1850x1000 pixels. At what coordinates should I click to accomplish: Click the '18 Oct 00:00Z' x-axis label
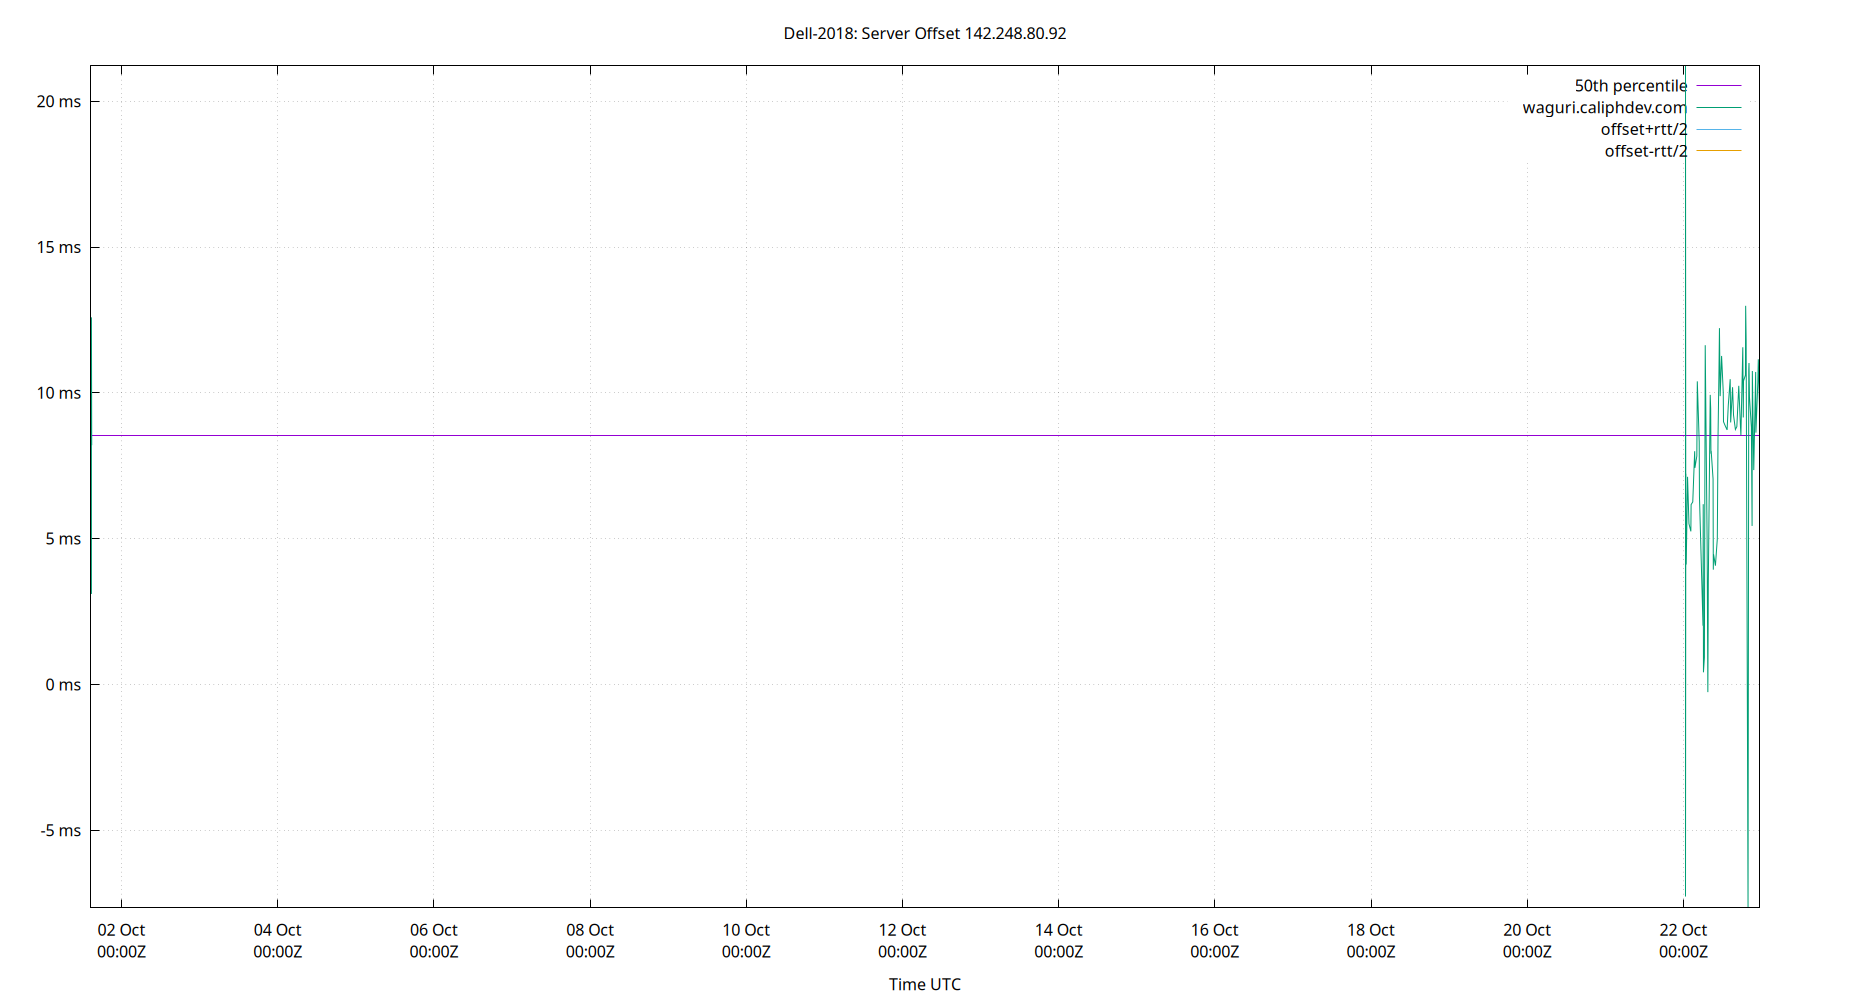[1370, 941]
